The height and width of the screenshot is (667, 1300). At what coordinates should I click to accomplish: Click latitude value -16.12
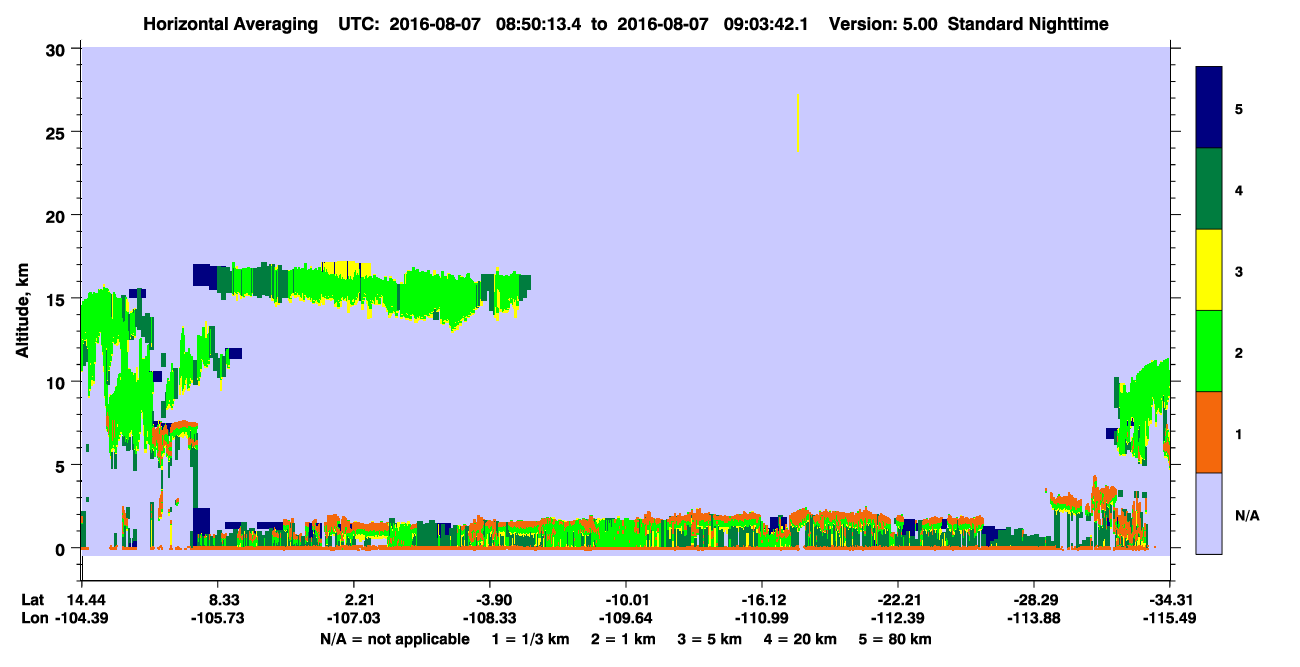762,600
